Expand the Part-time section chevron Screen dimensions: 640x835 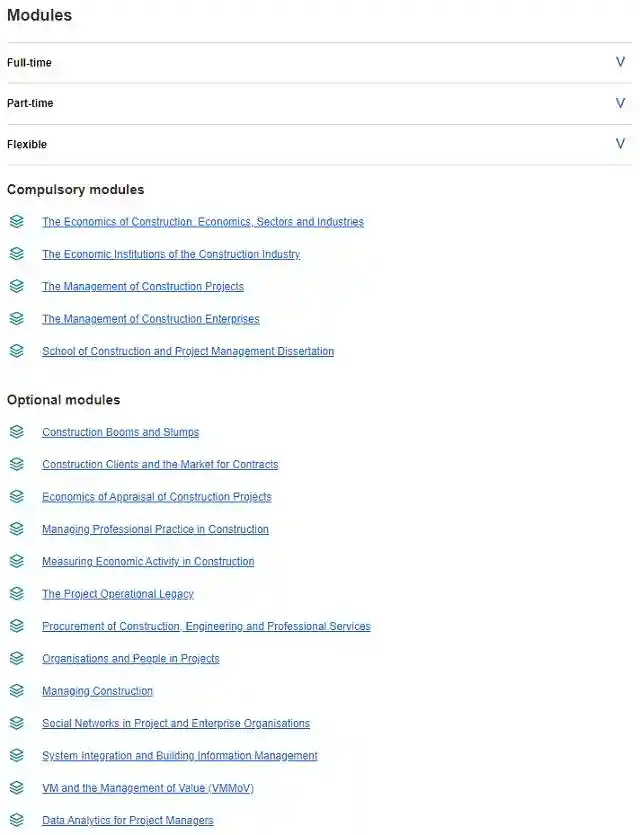620,103
